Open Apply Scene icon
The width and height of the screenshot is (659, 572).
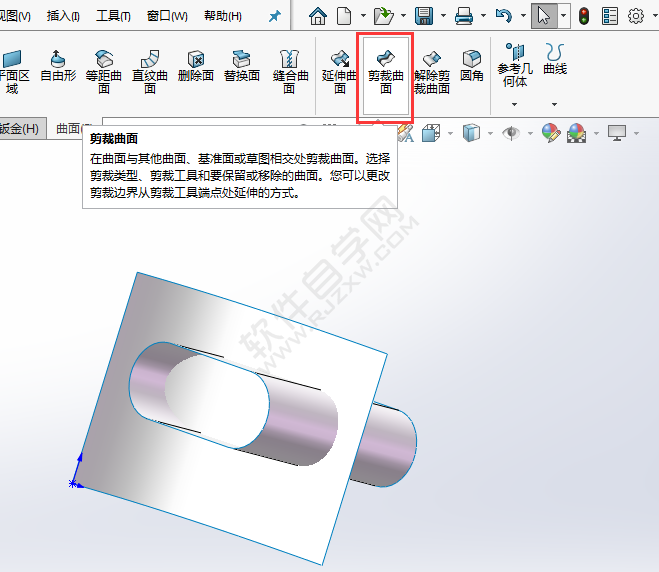pyautogui.click(x=577, y=133)
